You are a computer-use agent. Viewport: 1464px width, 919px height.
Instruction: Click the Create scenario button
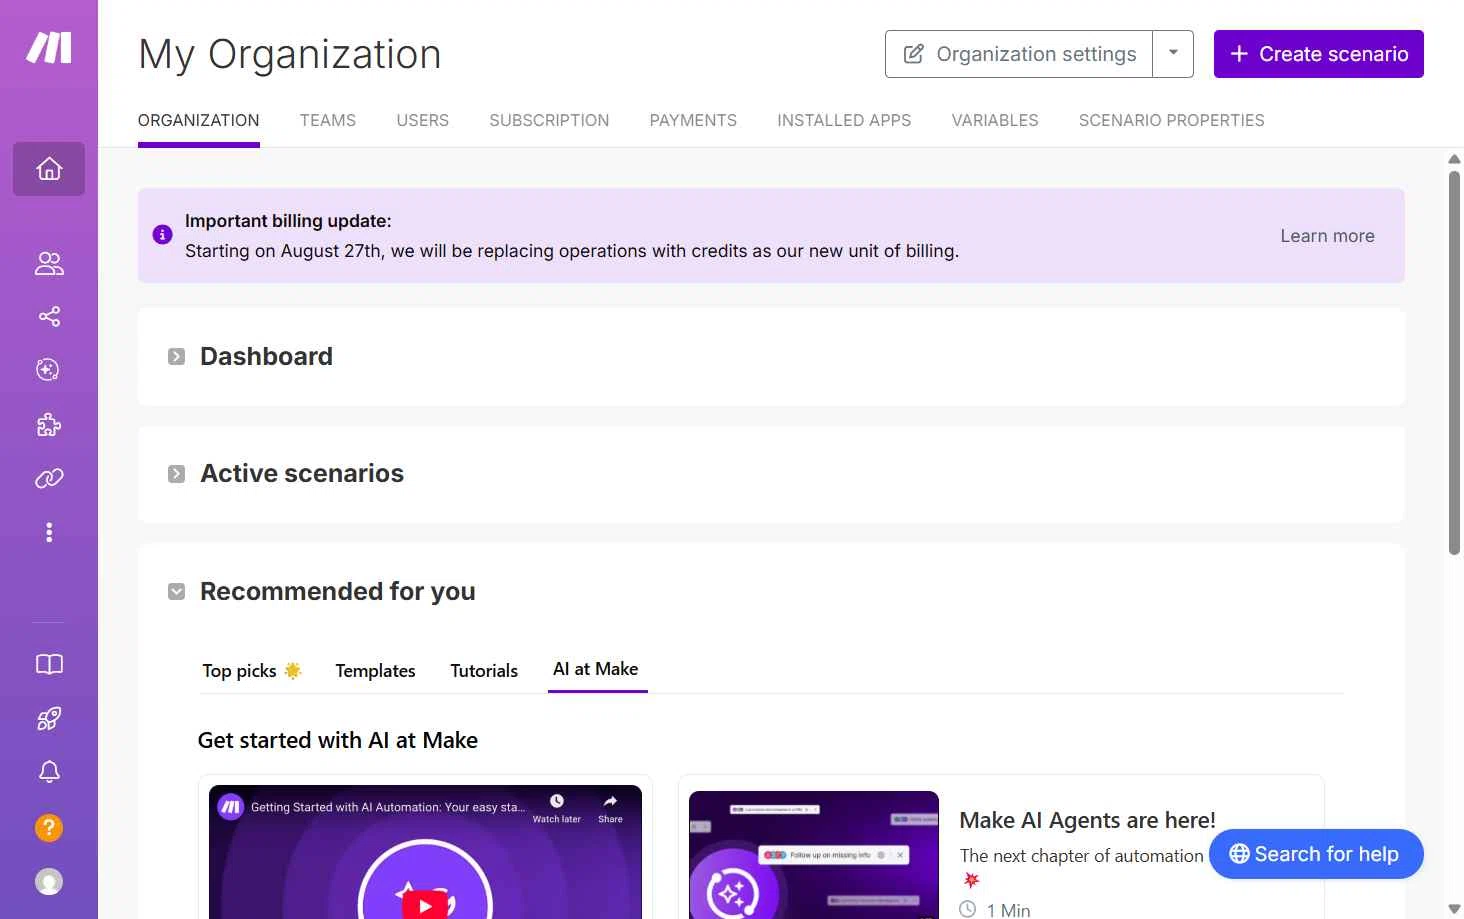(x=1319, y=54)
